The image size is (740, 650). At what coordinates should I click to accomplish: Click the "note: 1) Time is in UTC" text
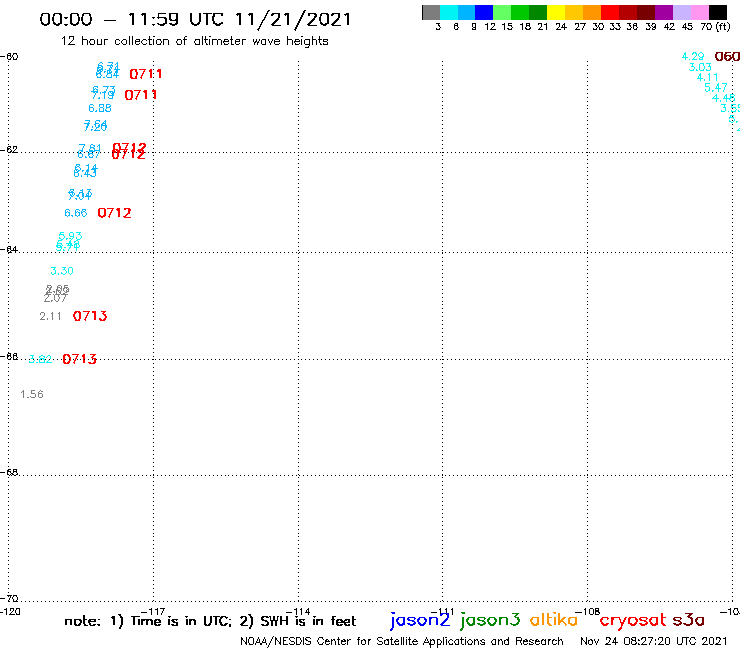coord(148,621)
